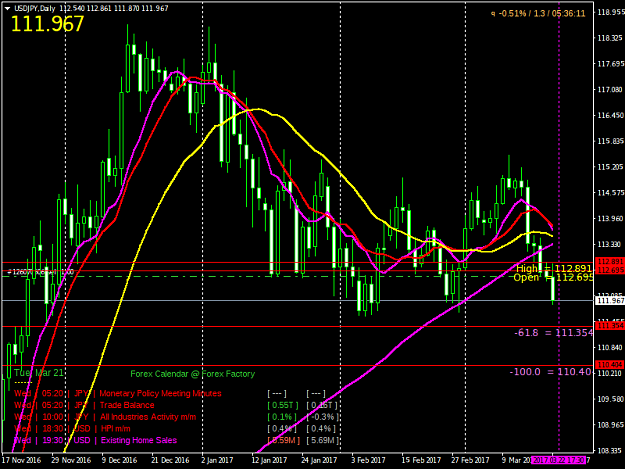The width and height of the screenshot is (625, 469).
Task: Select the white 111.967 current price tag
Action: pyautogui.click(x=610, y=300)
